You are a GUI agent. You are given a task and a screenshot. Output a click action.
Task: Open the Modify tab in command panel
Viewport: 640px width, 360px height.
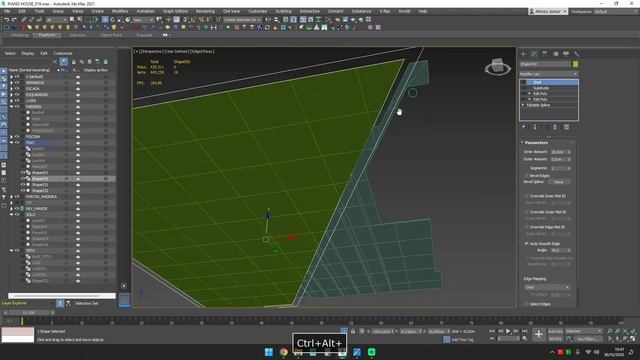pyautogui.click(x=534, y=54)
